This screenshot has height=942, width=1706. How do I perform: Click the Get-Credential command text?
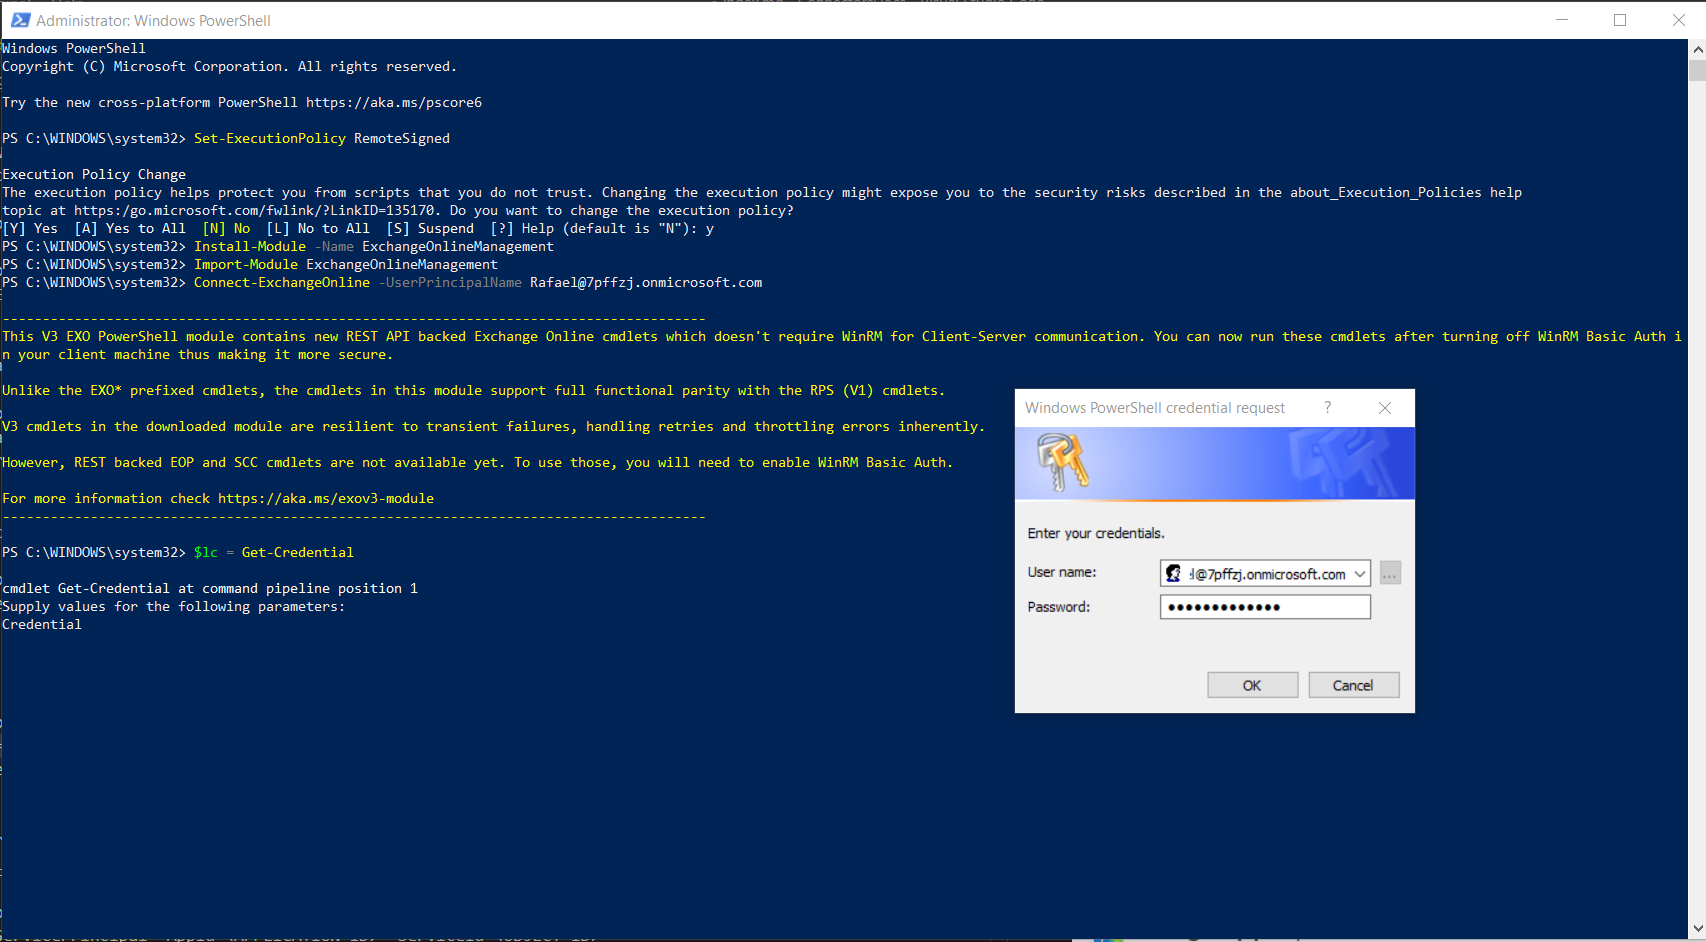[298, 552]
